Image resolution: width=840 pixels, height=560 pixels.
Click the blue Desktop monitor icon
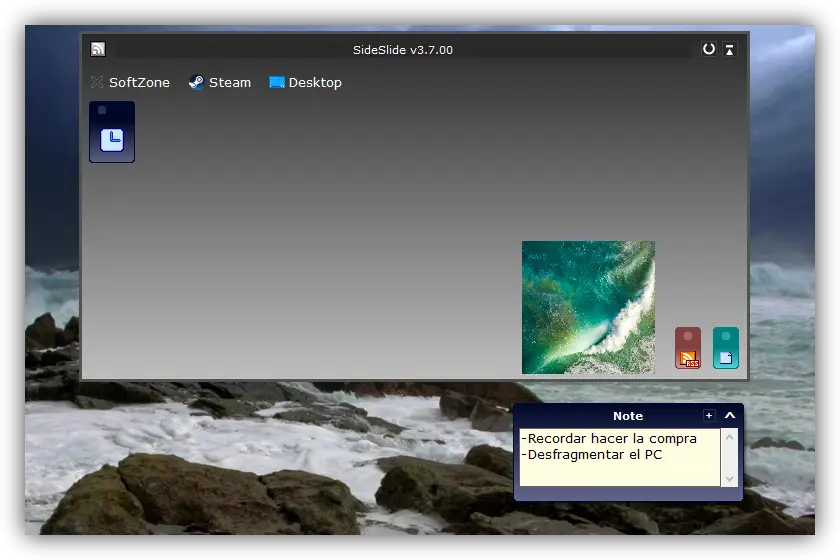276,82
